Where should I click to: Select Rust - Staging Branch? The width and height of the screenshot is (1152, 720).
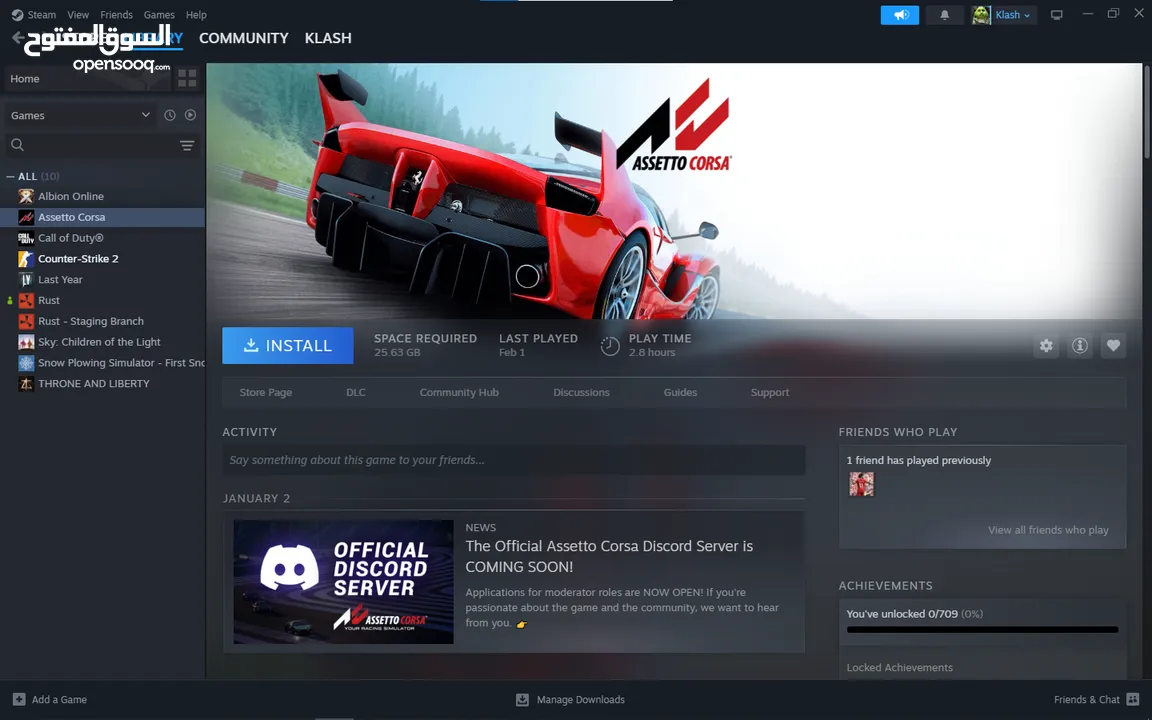103,321
